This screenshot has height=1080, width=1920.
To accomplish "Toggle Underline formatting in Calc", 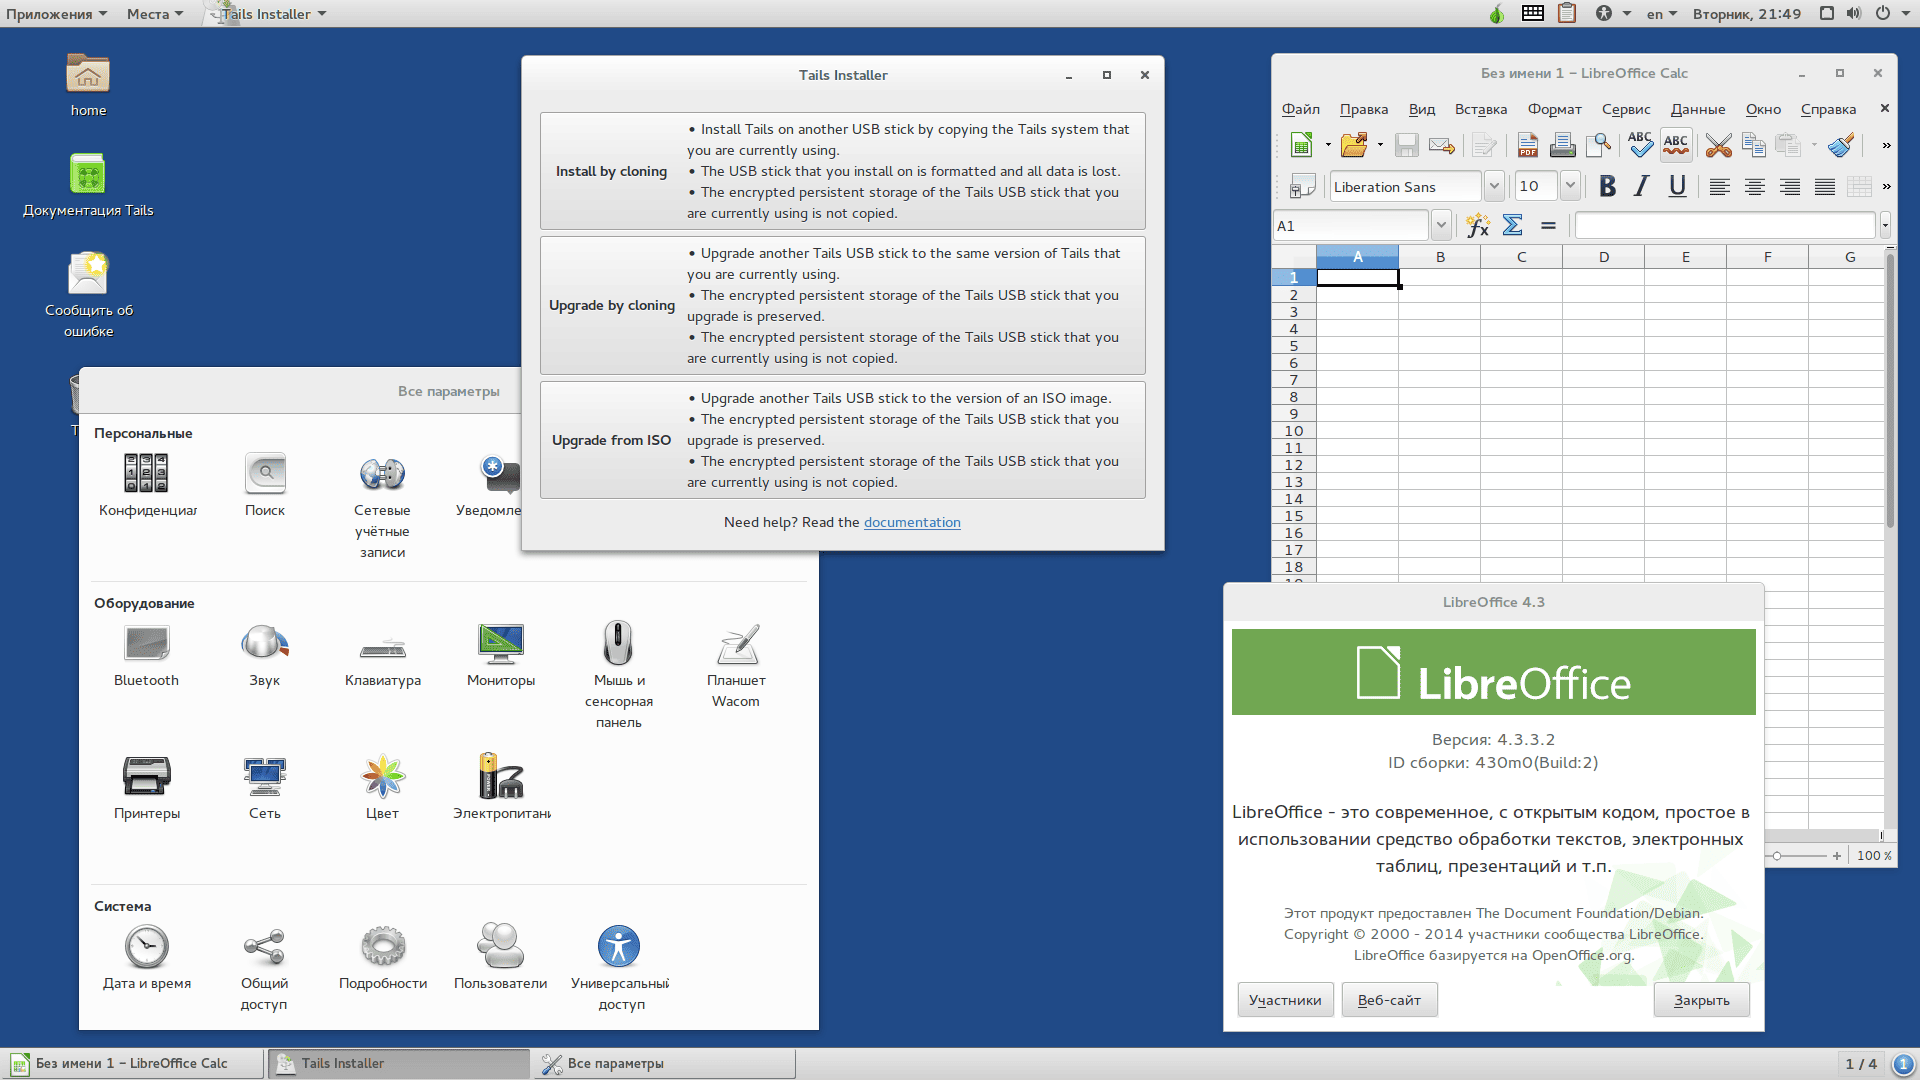I will point(1678,187).
